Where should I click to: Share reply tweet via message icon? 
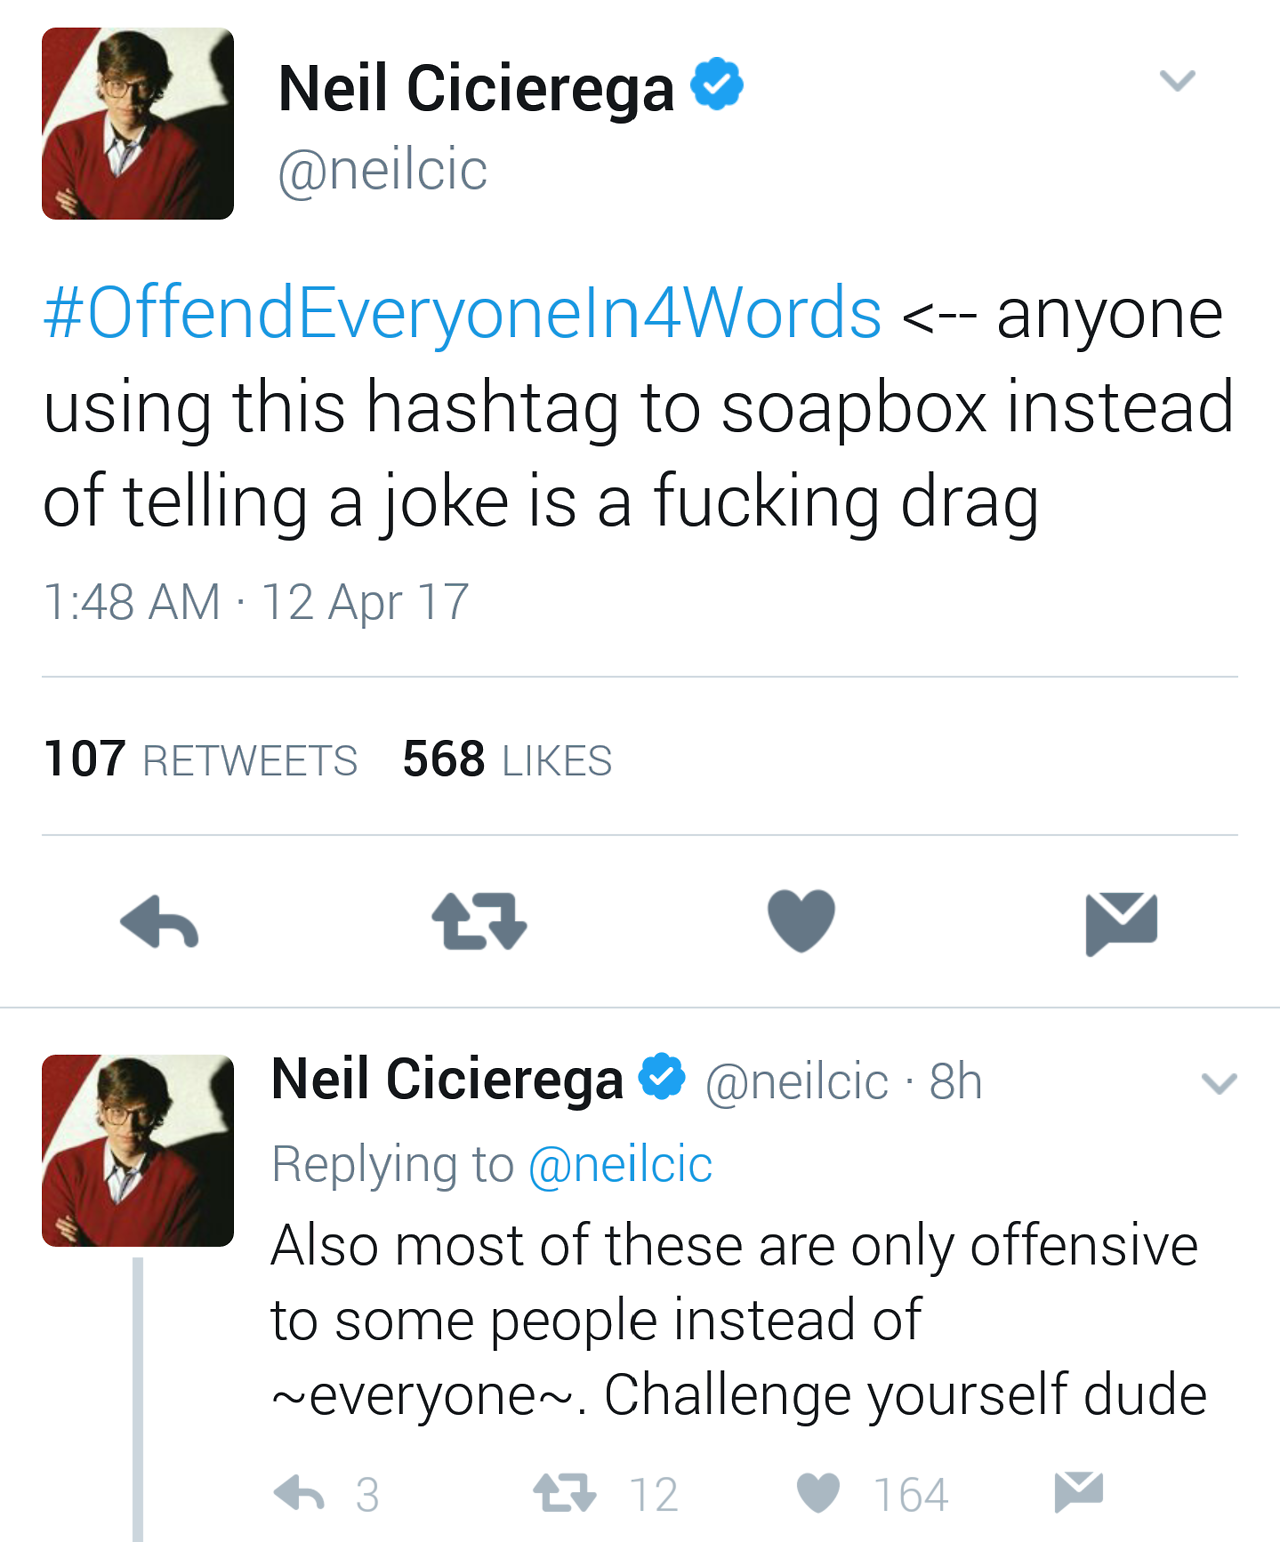(x=1078, y=1492)
